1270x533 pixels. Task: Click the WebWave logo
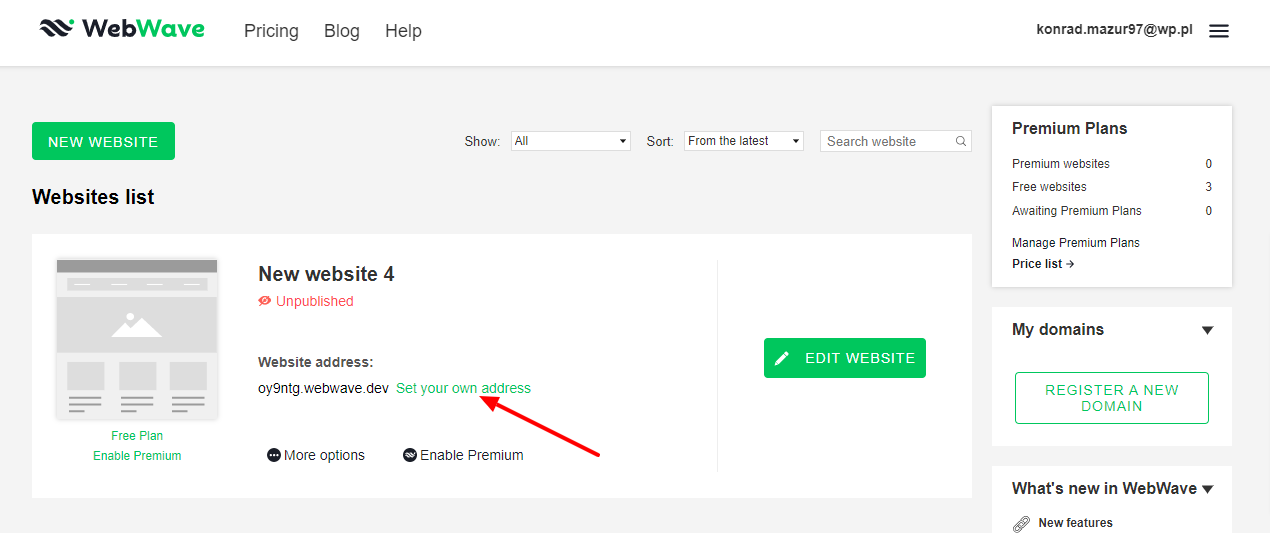point(121,29)
